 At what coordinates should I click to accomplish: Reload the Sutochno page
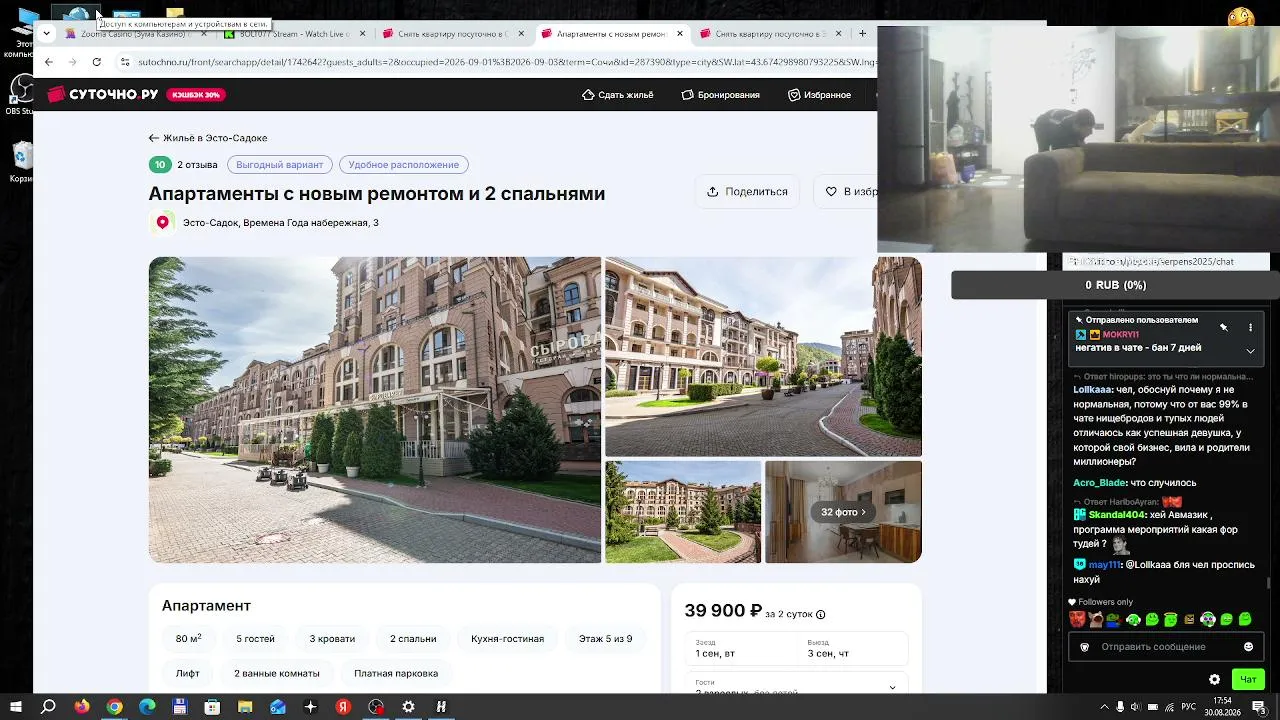click(96, 62)
